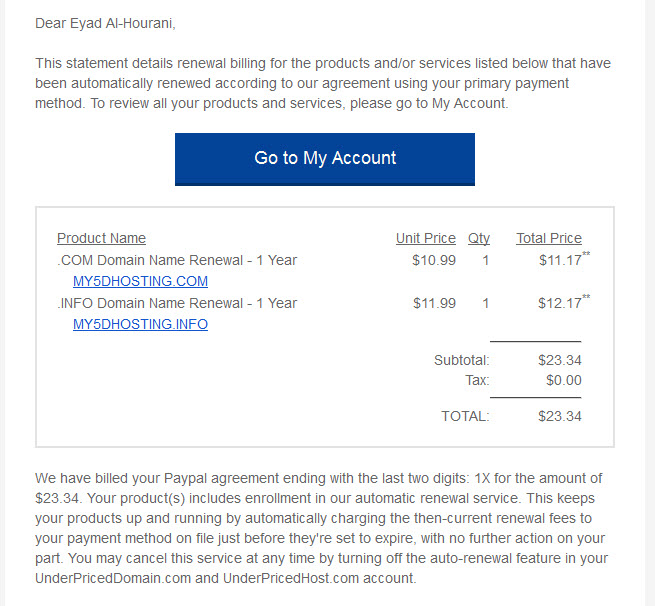Click the $0.00 tax amount

(564, 380)
